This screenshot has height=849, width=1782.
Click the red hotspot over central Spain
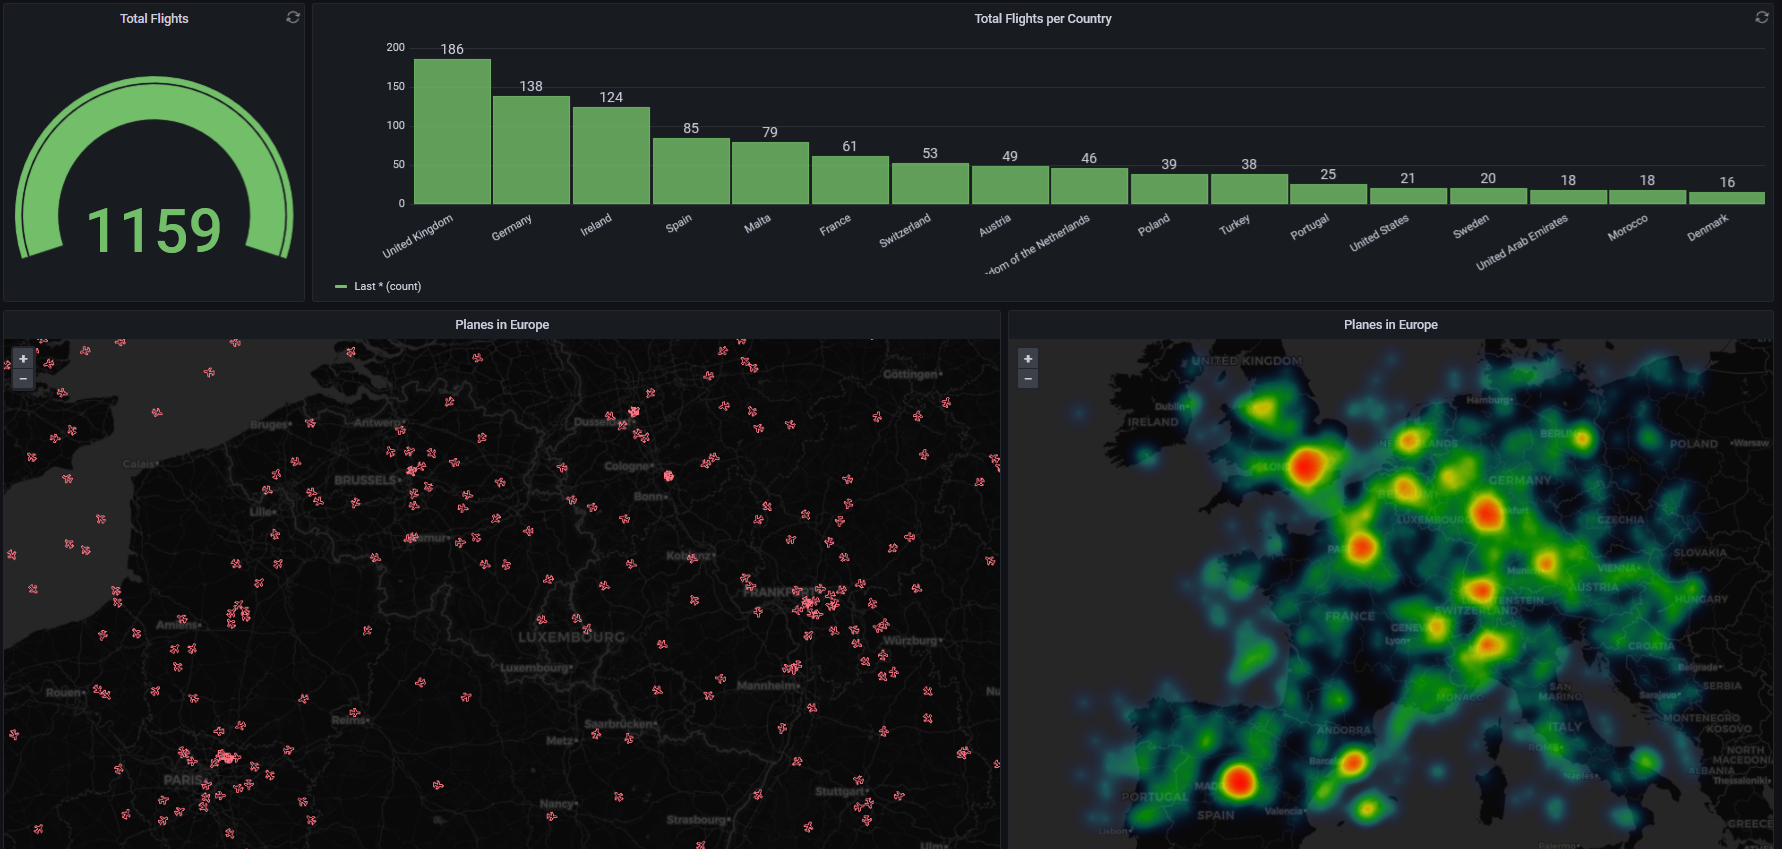(x=1239, y=781)
